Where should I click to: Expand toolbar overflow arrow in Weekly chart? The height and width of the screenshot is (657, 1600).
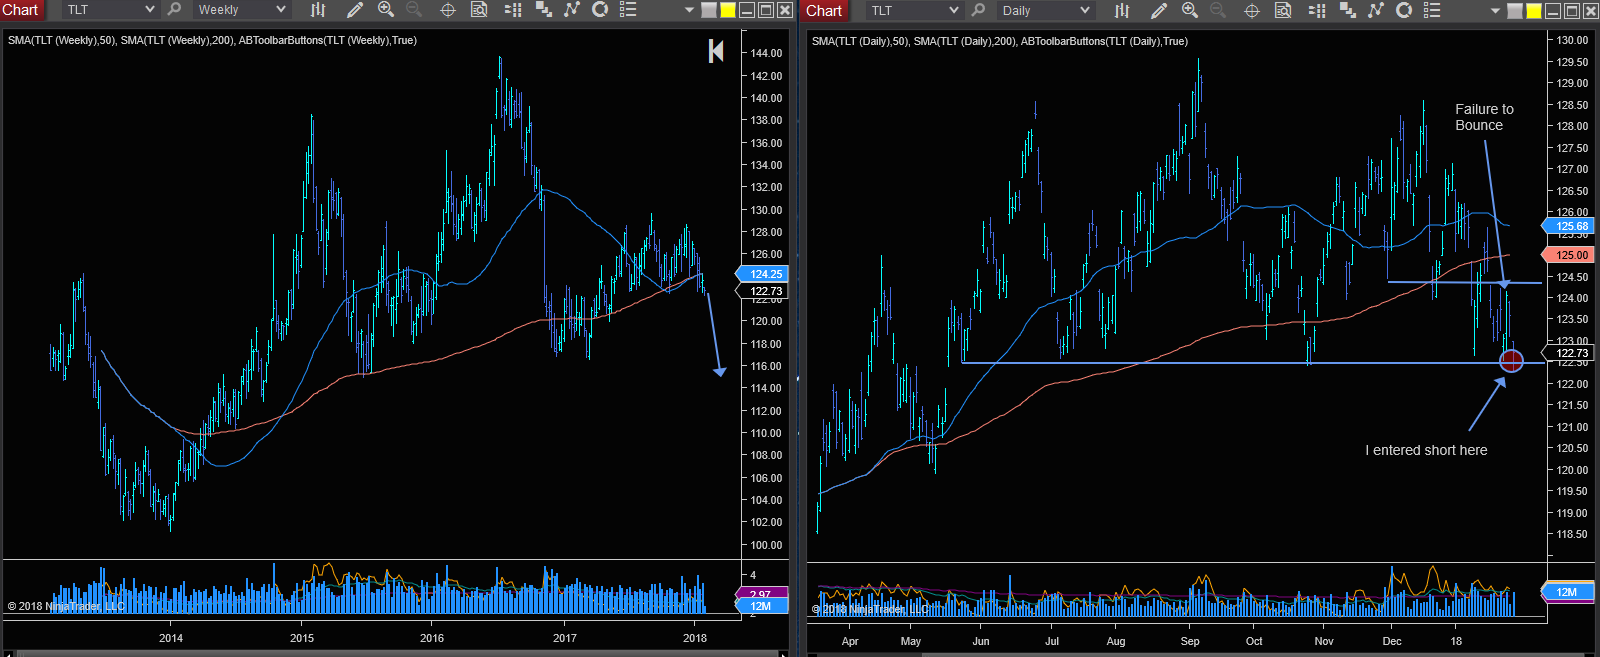pyautogui.click(x=689, y=11)
